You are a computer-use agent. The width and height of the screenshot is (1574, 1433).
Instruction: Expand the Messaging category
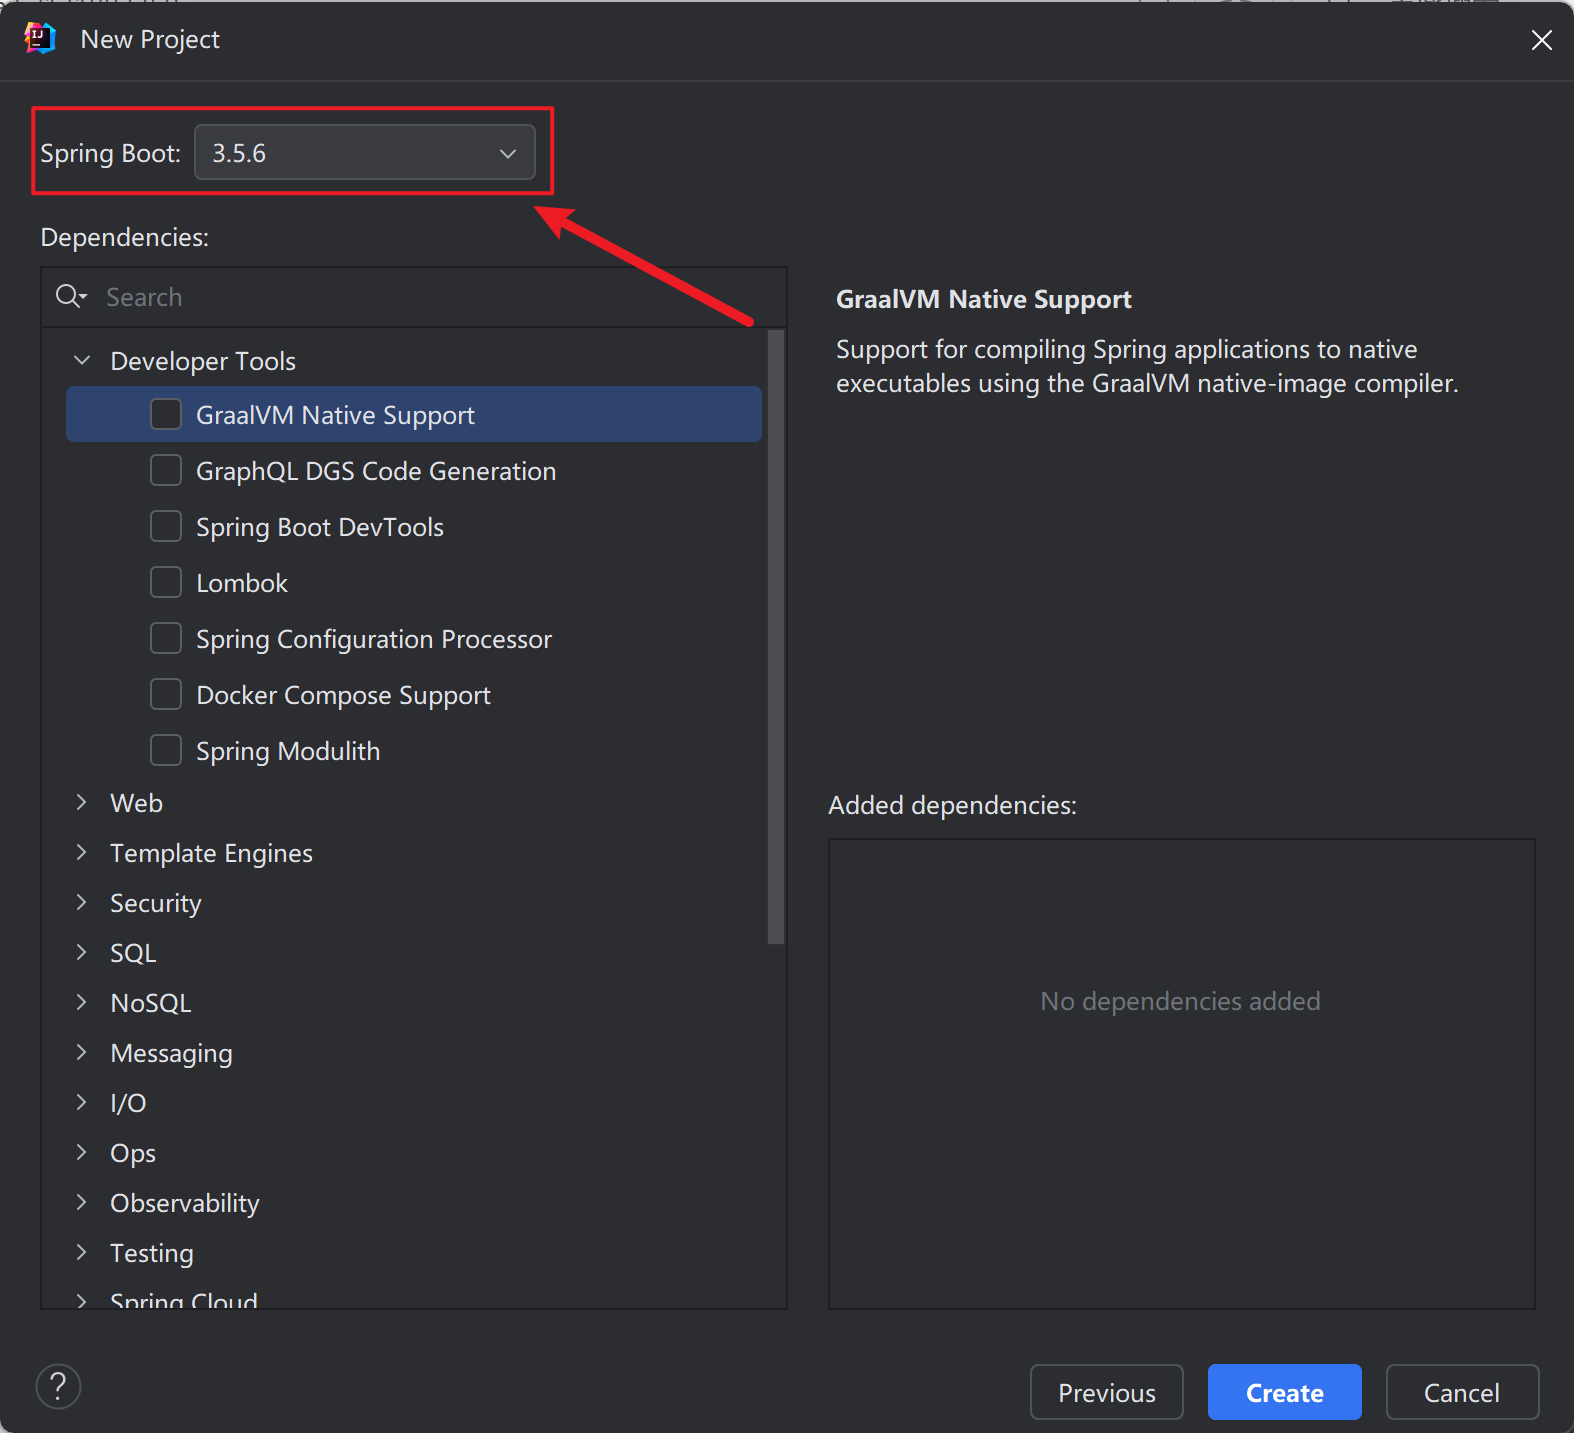pos(82,1052)
